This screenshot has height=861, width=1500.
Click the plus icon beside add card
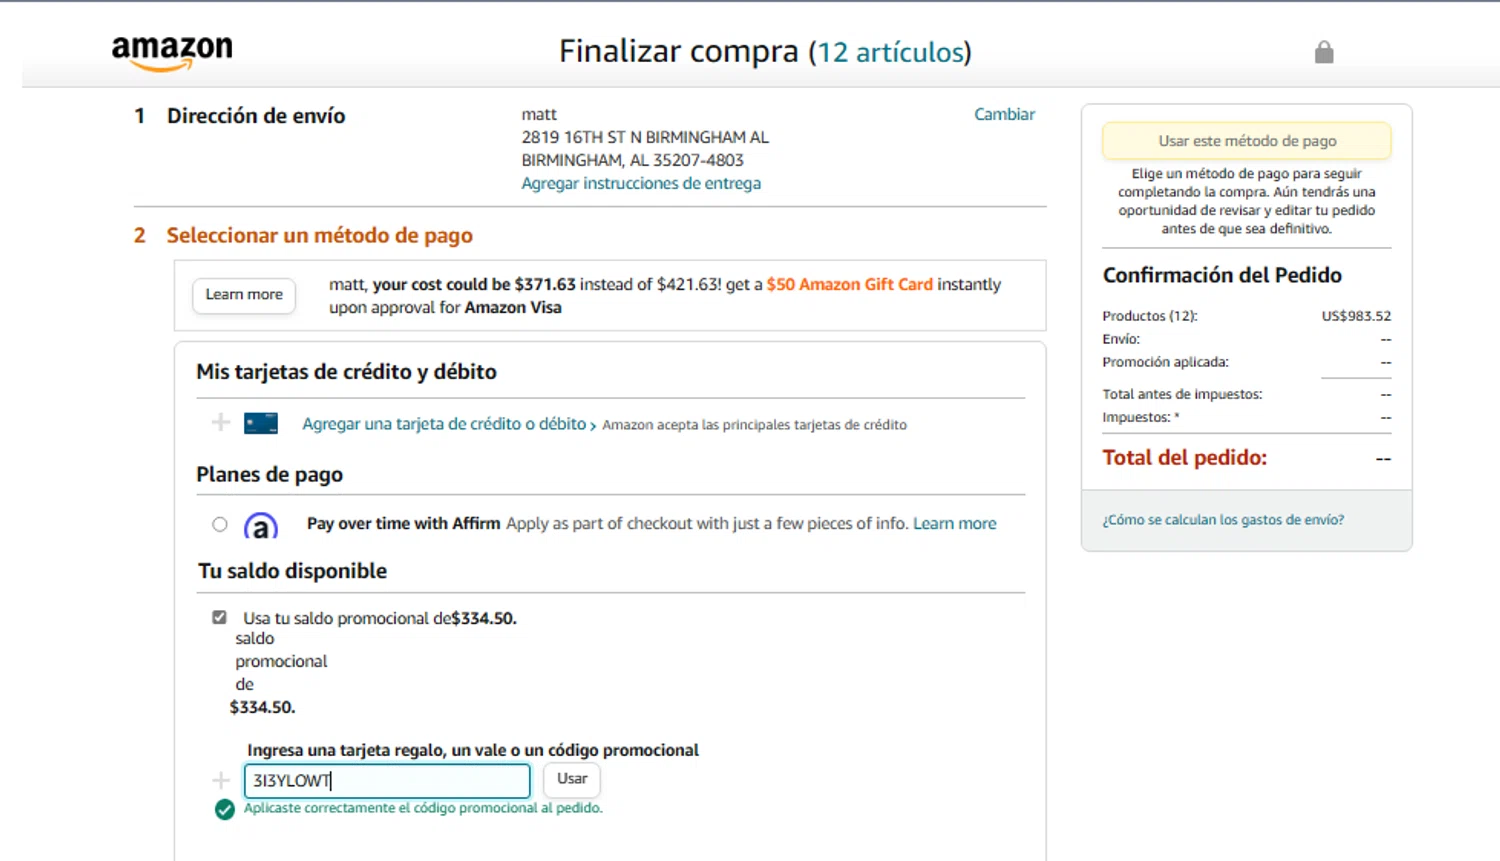tap(221, 423)
